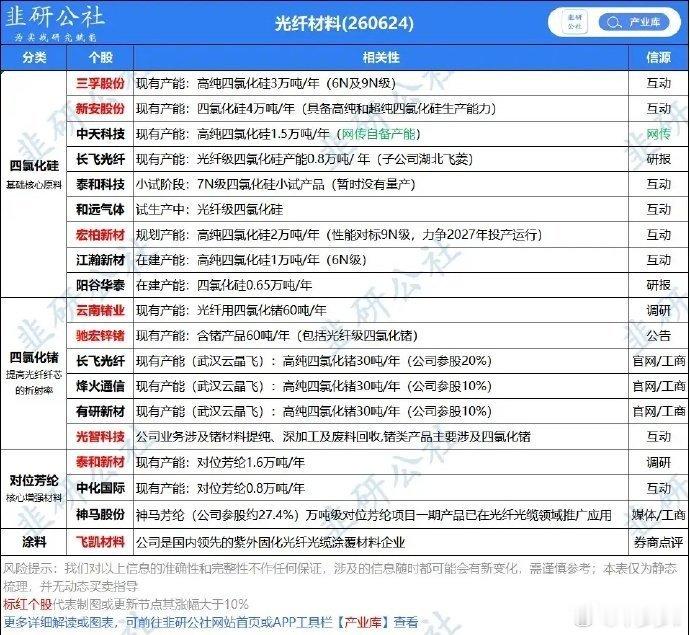690x635 pixels.
Task: Click the 风险提示 disclaimer text
Action: [x=340, y=577]
